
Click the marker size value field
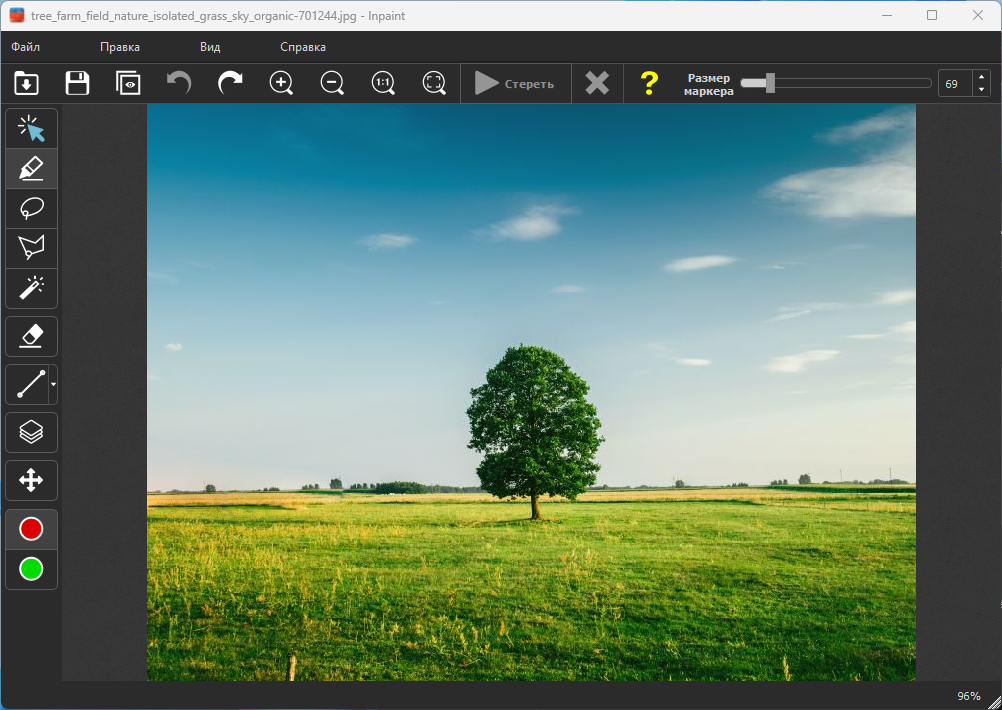click(x=954, y=84)
